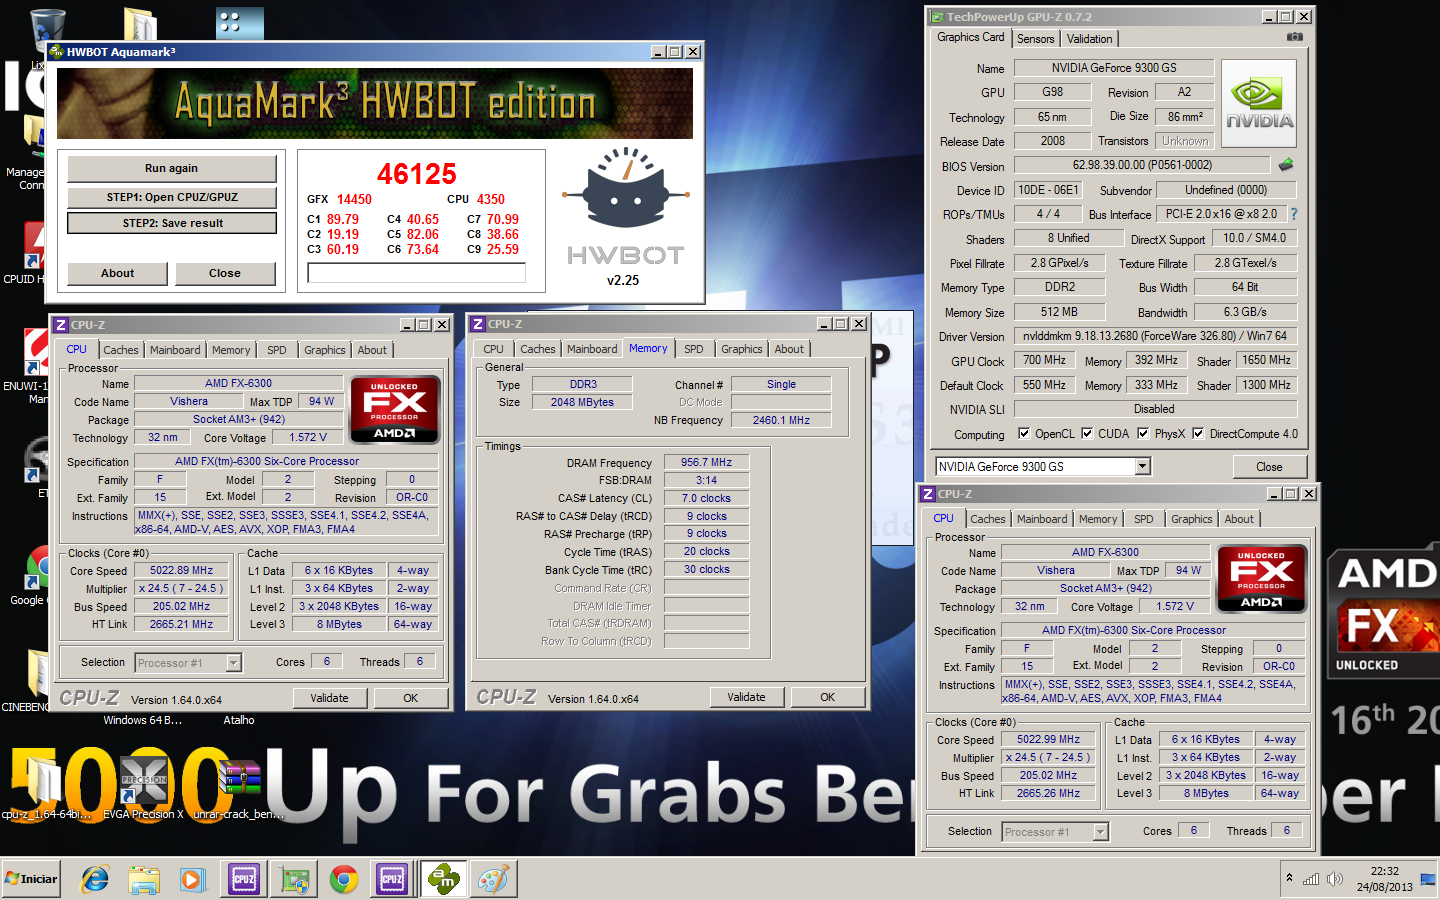Click the Driver Version field in GPU-Z

point(1155,336)
